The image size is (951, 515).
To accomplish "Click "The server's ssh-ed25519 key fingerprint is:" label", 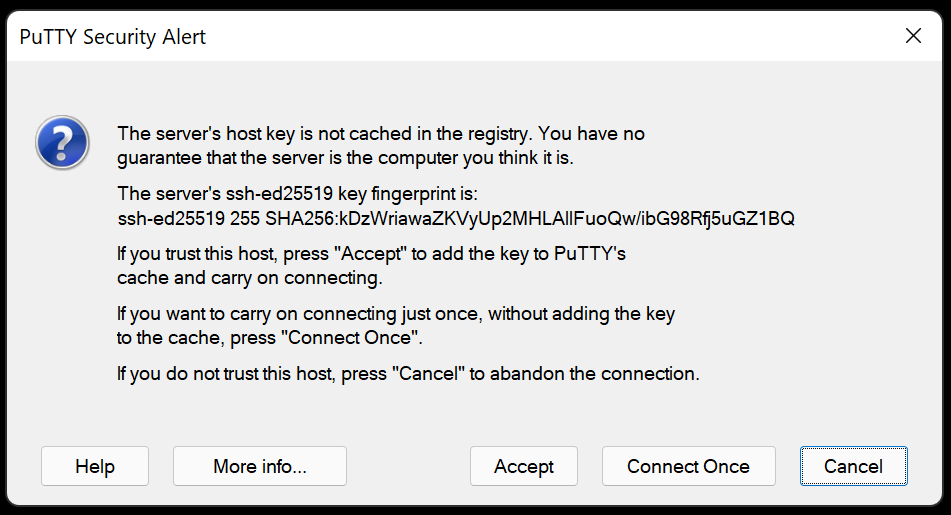I will point(298,194).
